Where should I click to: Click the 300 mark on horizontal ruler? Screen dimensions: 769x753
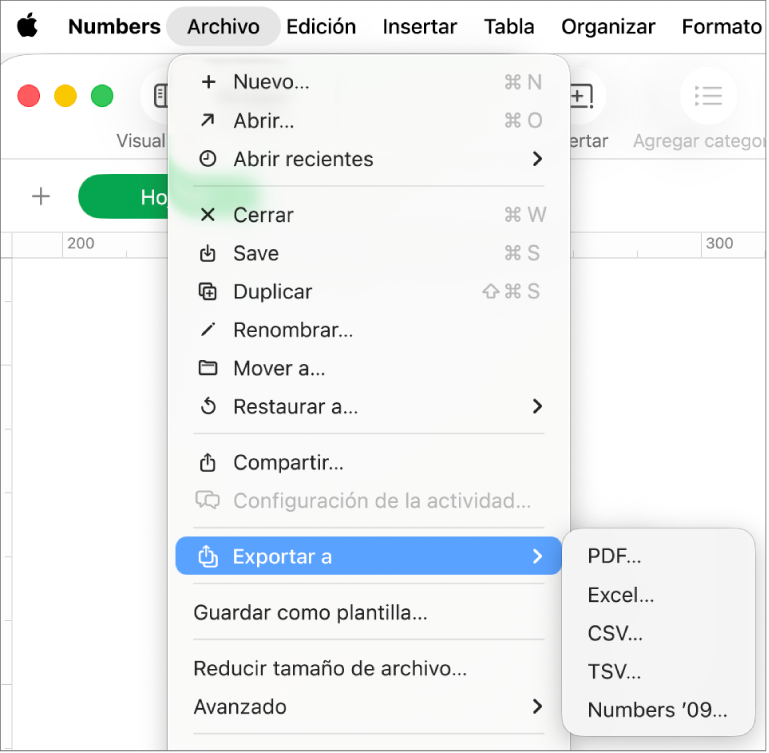pos(719,243)
